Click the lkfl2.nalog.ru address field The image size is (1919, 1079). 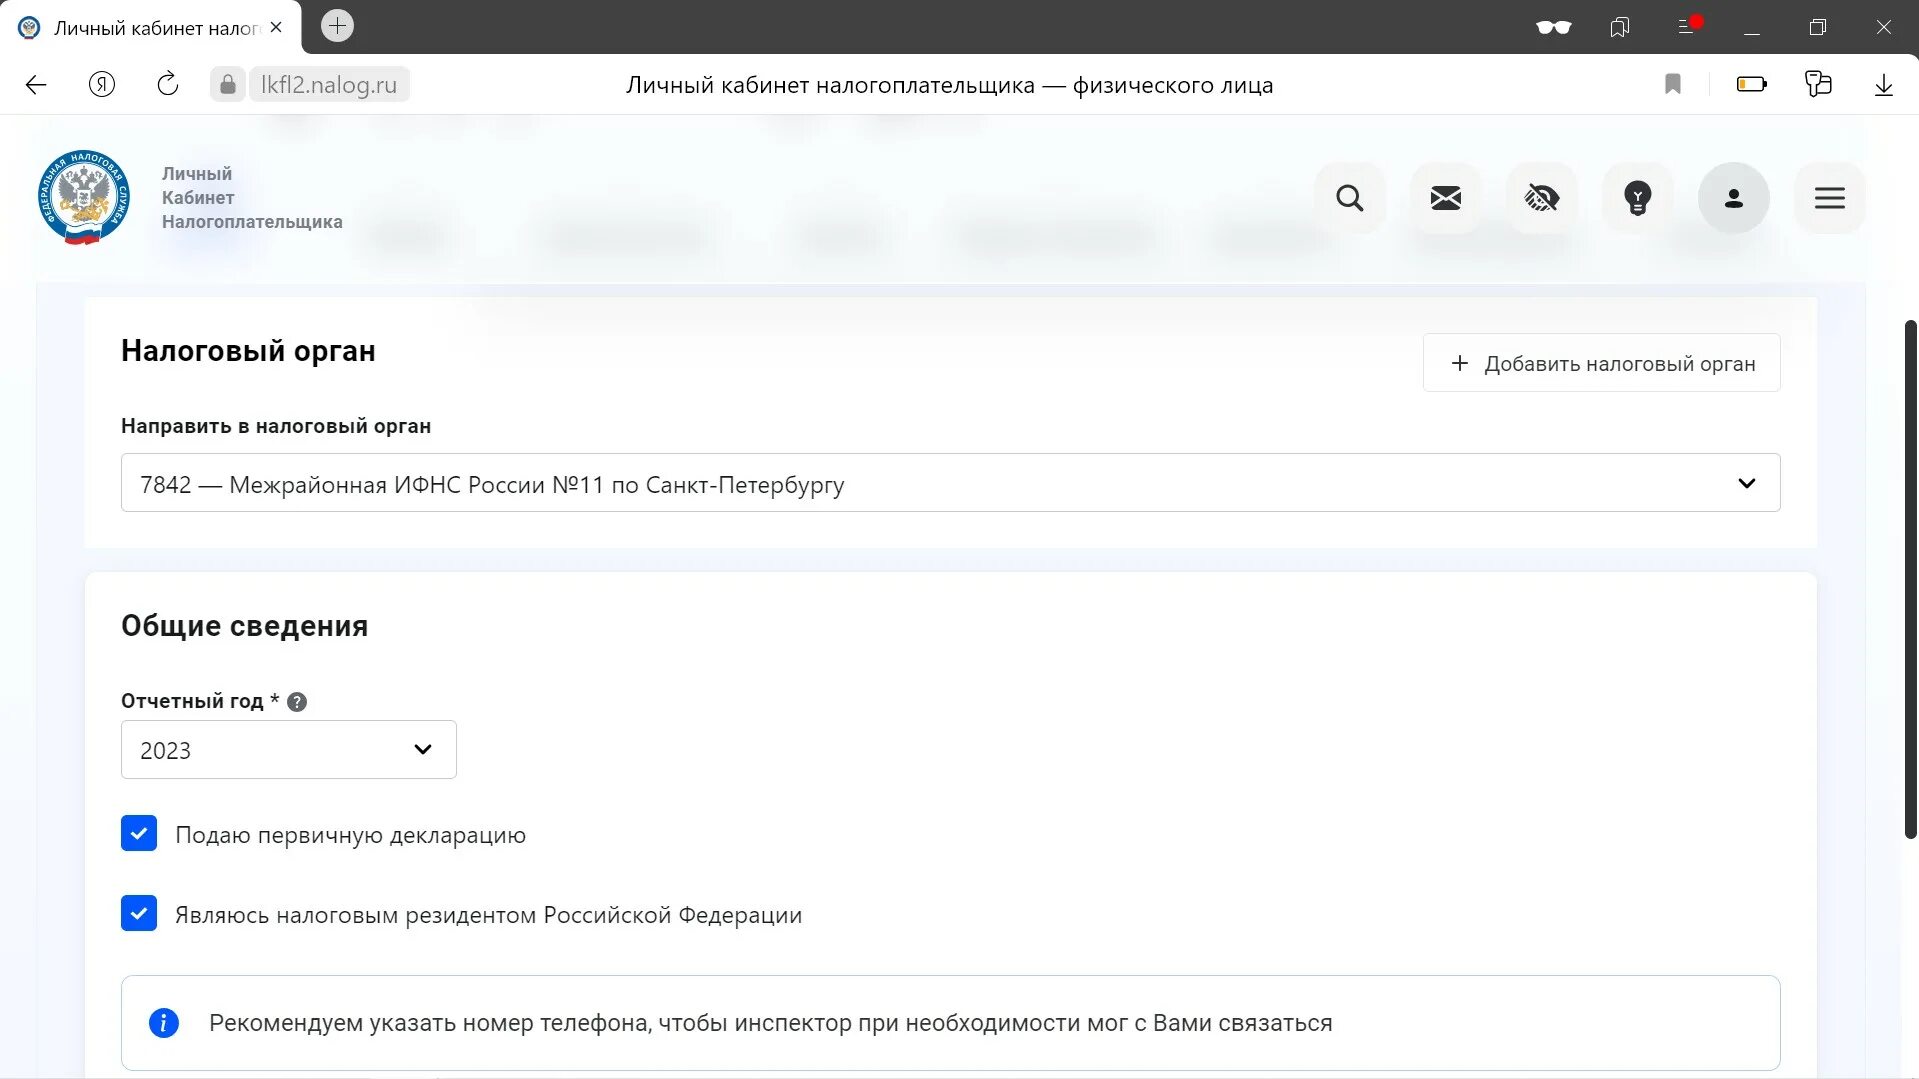(329, 85)
